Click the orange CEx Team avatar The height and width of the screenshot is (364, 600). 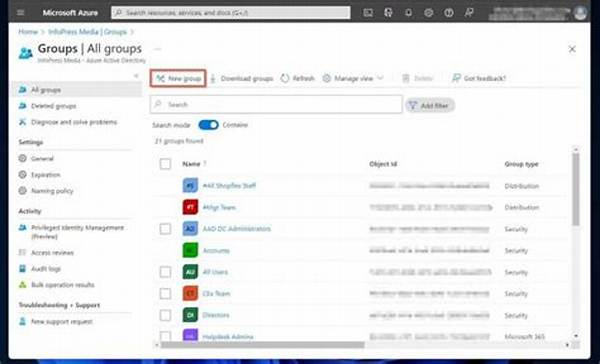pyautogui.click(x=190, y=294)
